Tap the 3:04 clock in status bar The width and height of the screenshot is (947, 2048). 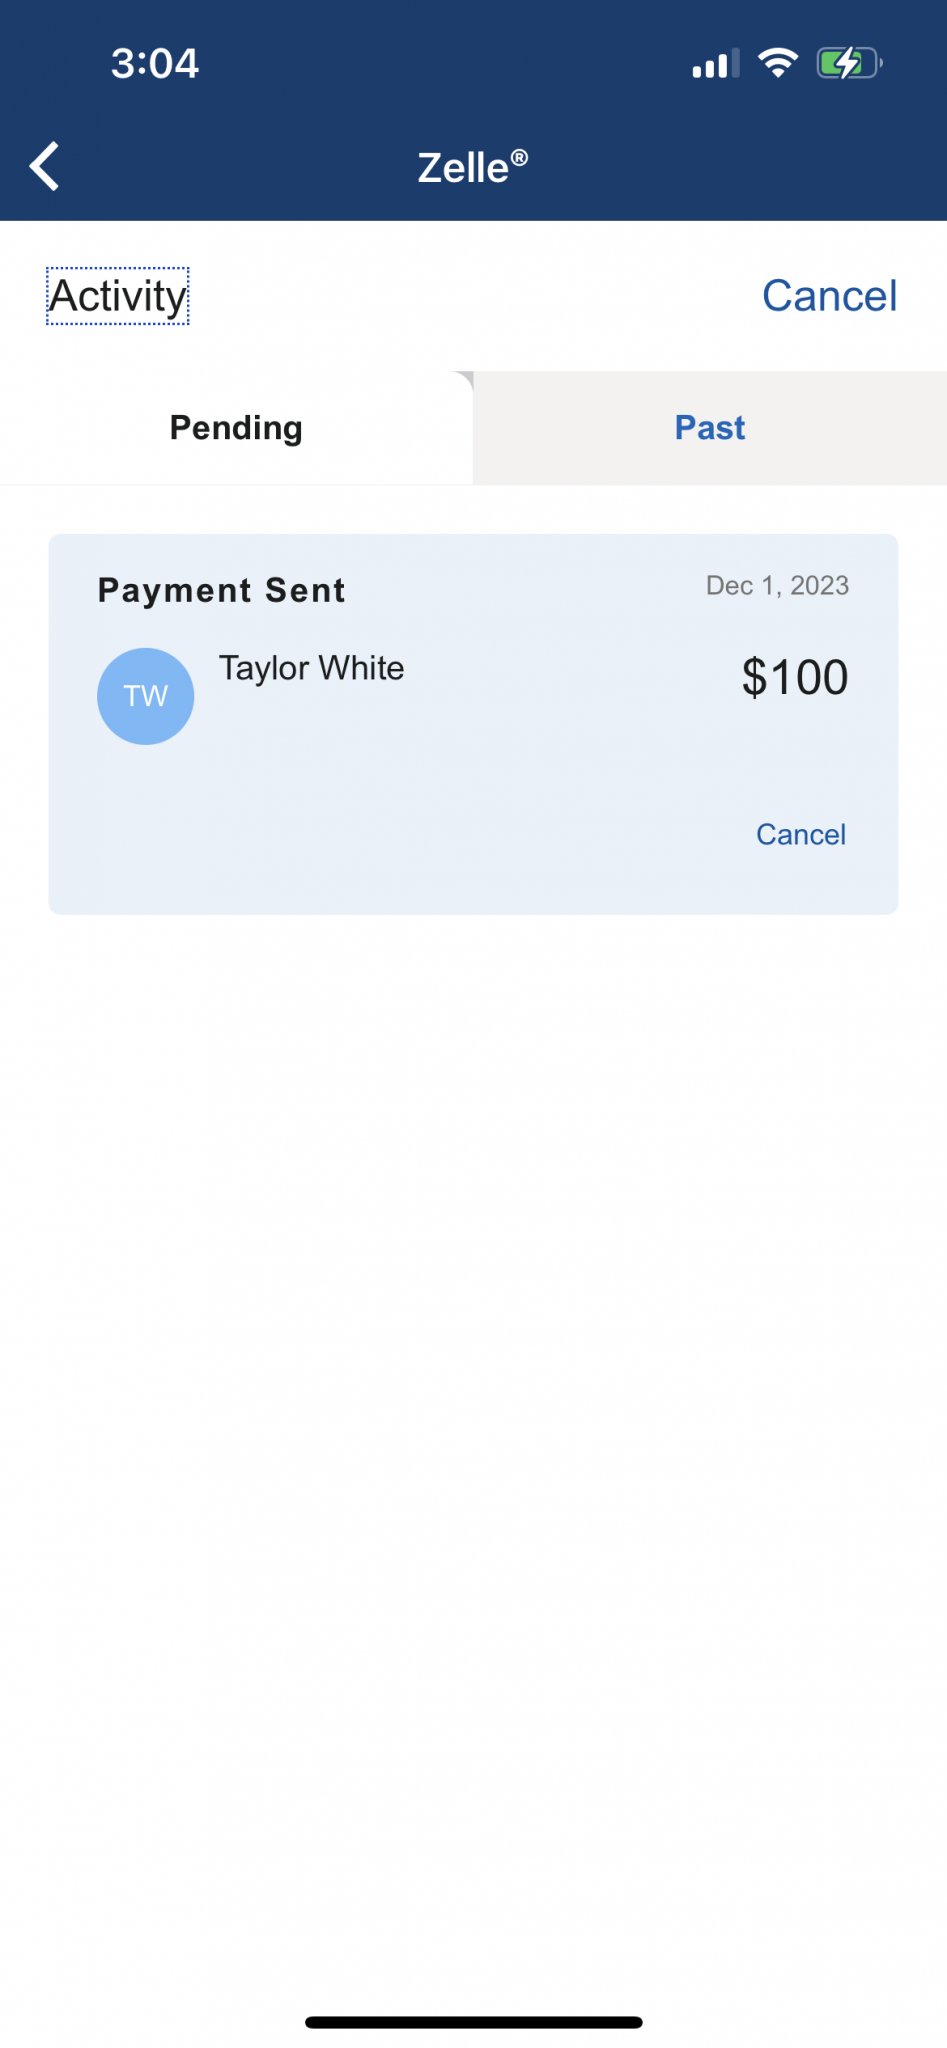pos(155,64)
